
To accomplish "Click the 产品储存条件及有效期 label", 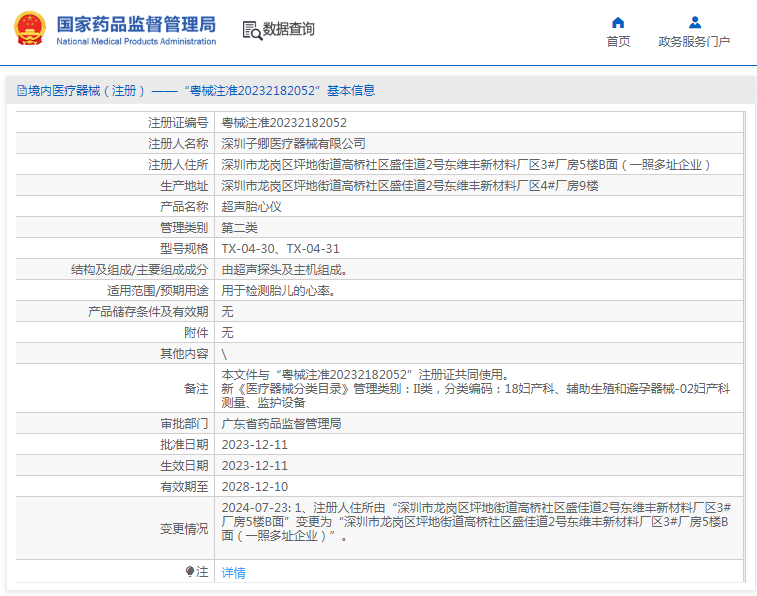I will coord(148,312).
